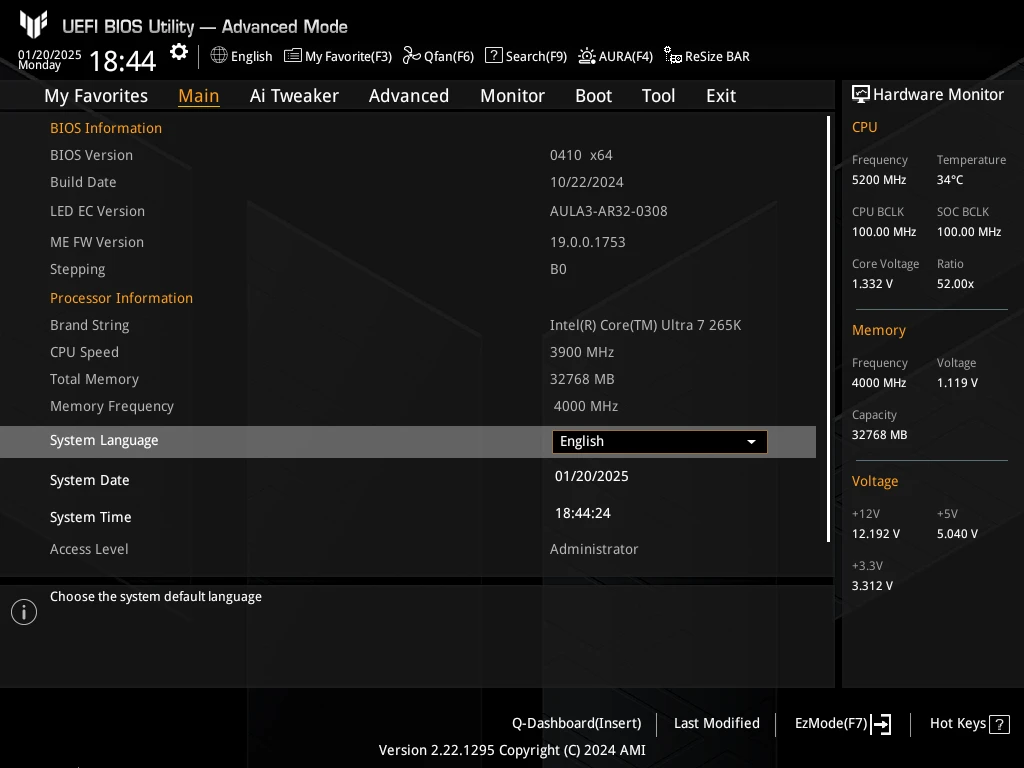Select the Exit tab
The width and height of the screenshot is (1024, 768).
click(x=721, y=95)
